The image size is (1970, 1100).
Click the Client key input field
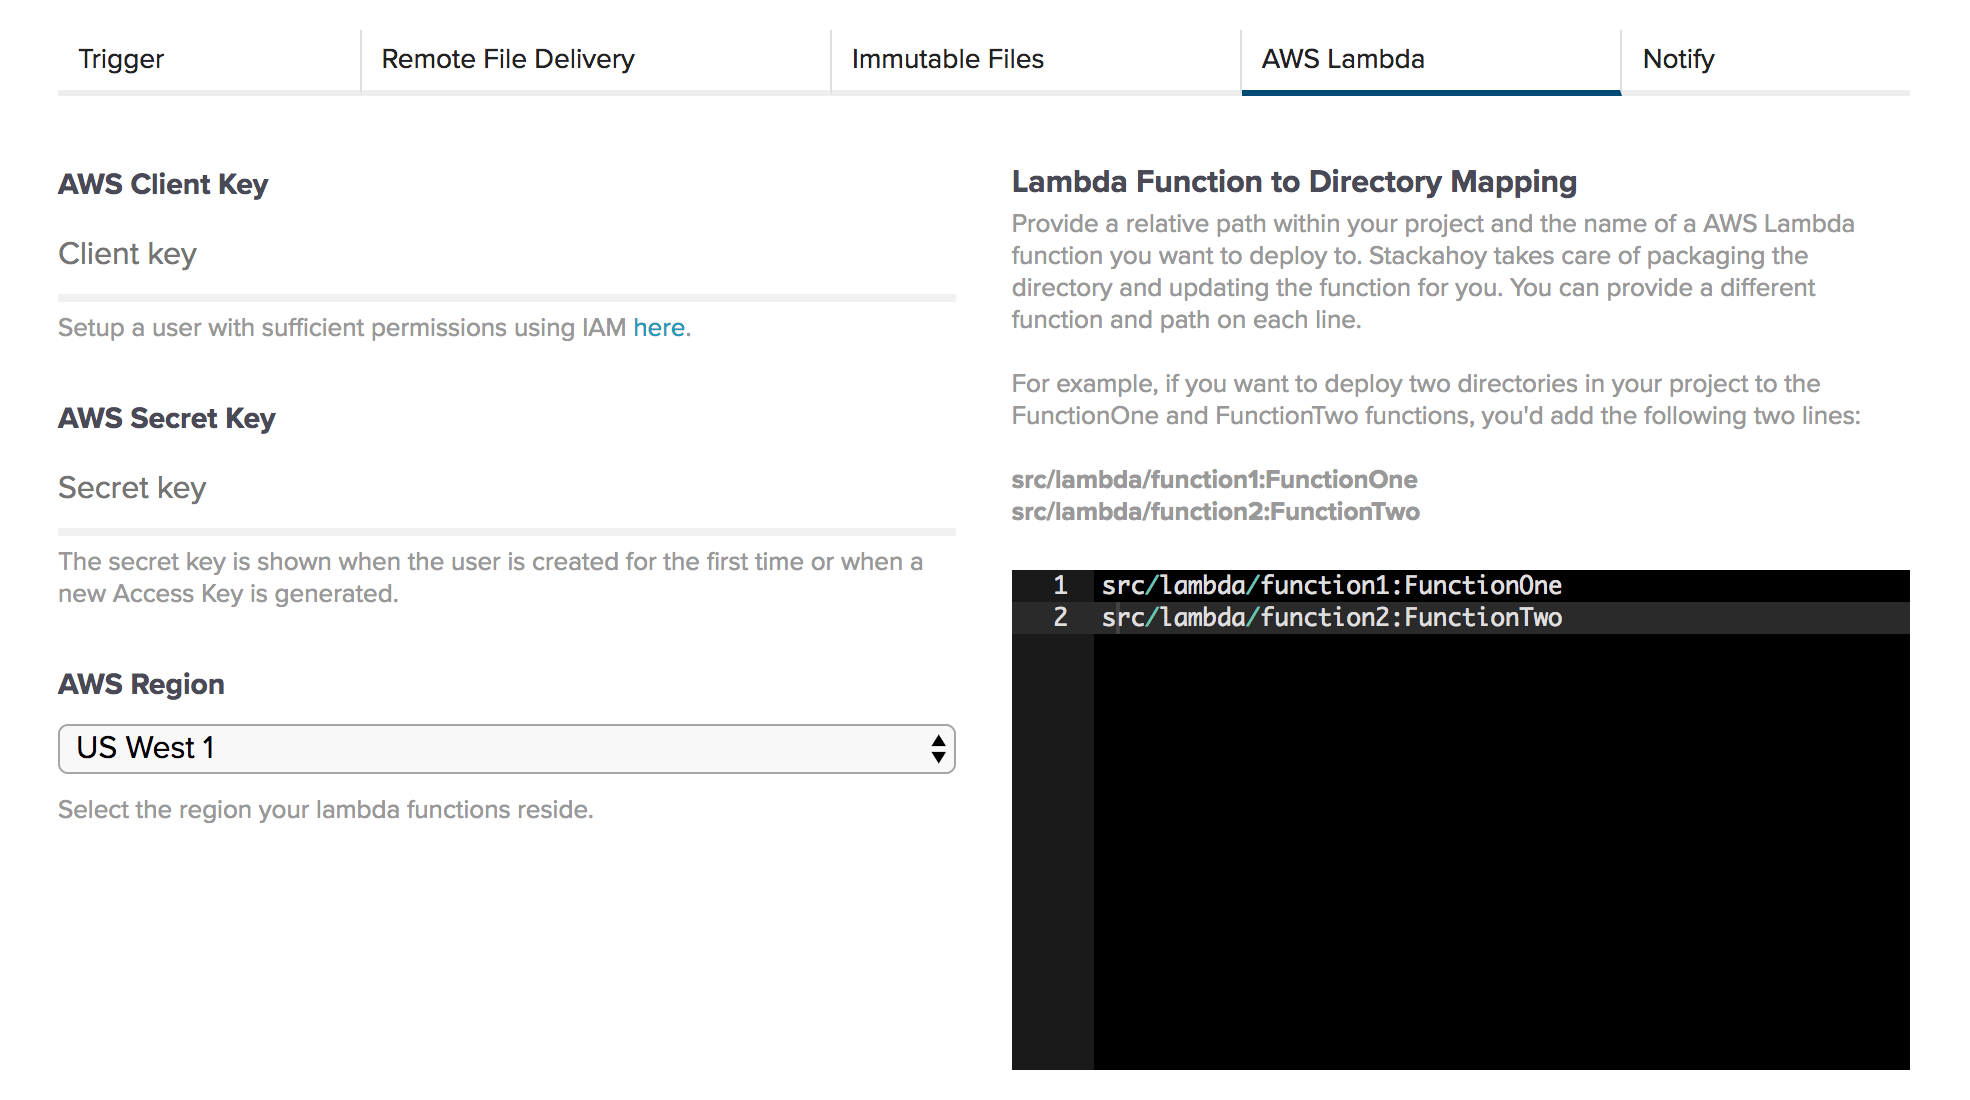[506, 255]
